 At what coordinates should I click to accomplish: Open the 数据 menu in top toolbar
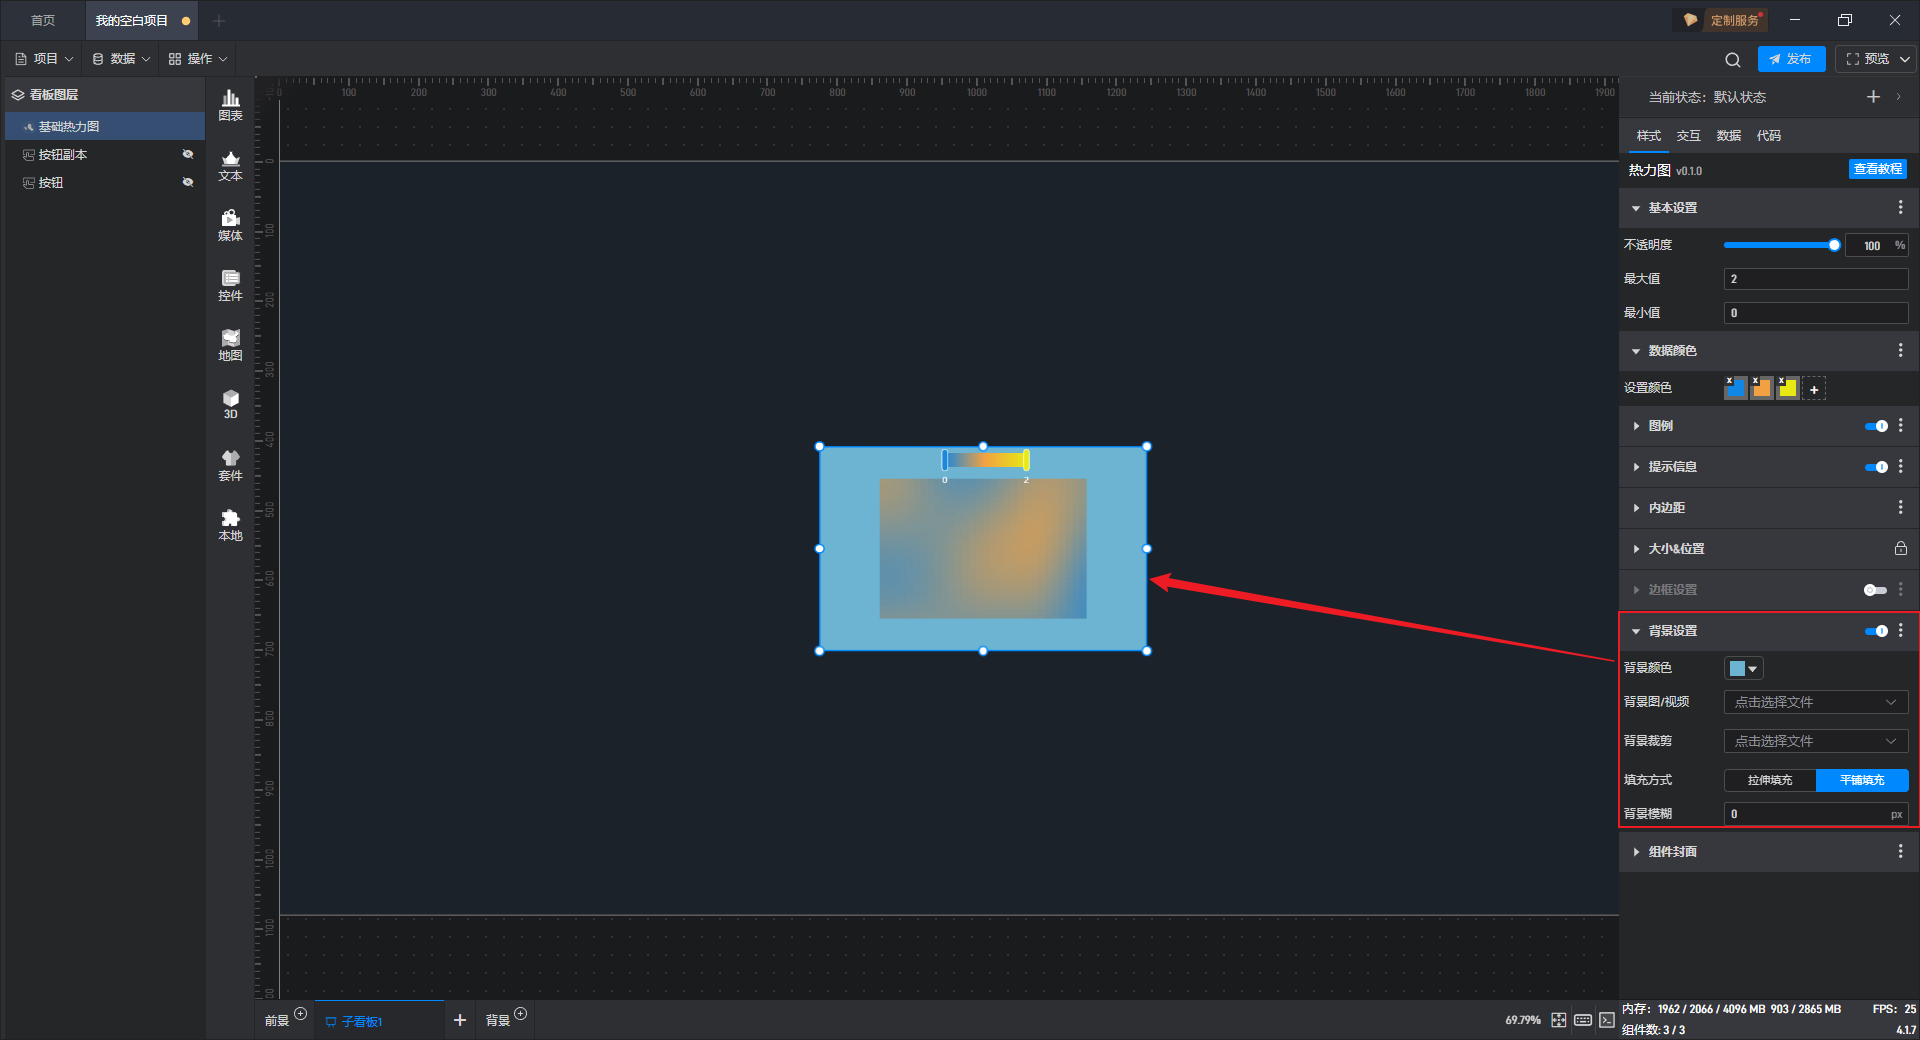pyautogui.click(x=121, y=59)
